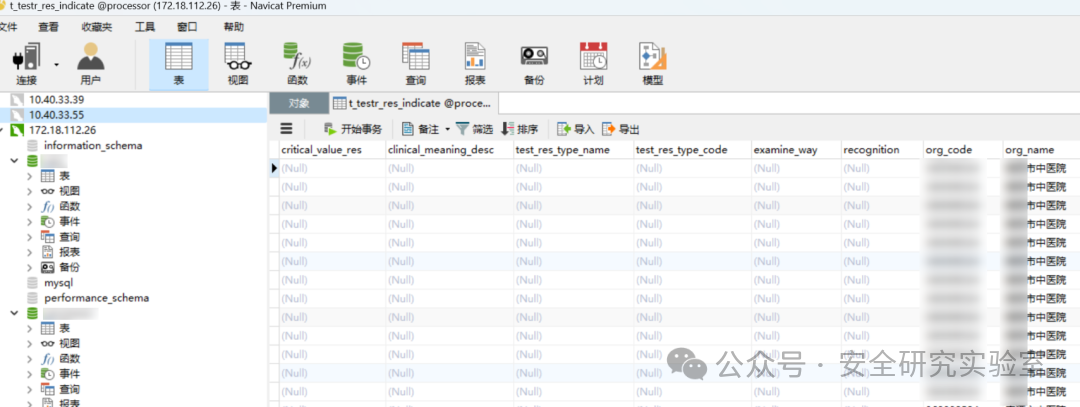
Task: Open the 查询 query toolbar icon
Action: click(x=415, y=65)
